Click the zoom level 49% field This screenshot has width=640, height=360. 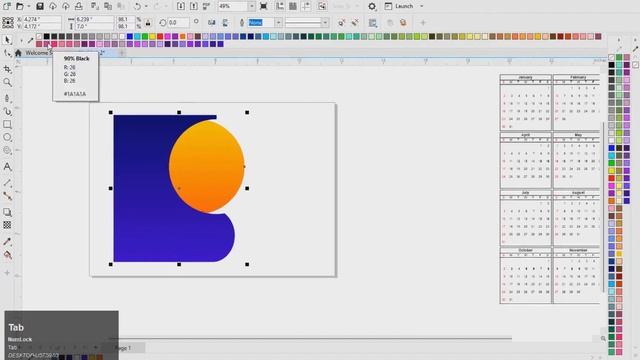tap(233, 6)
